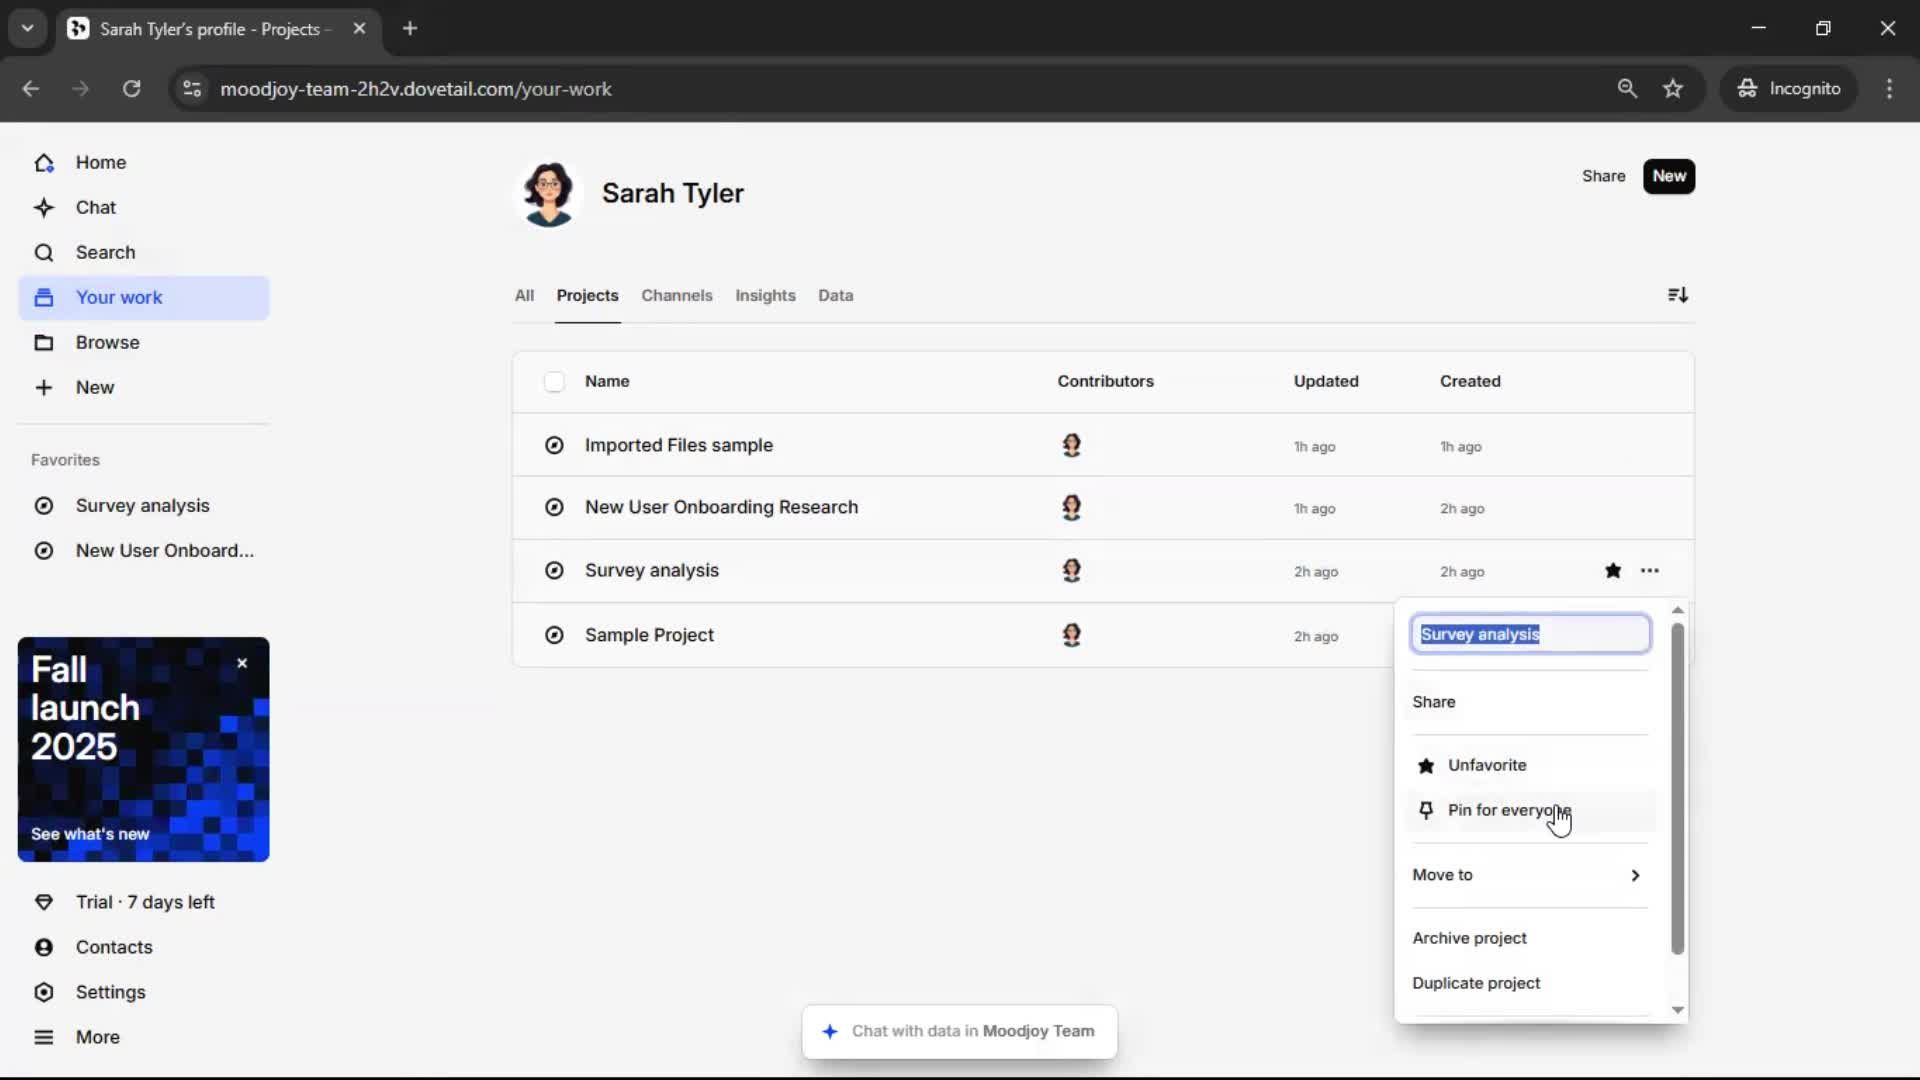1920x1080 pixels.
Task: Click the black New button
Action: click(1668, 176)
